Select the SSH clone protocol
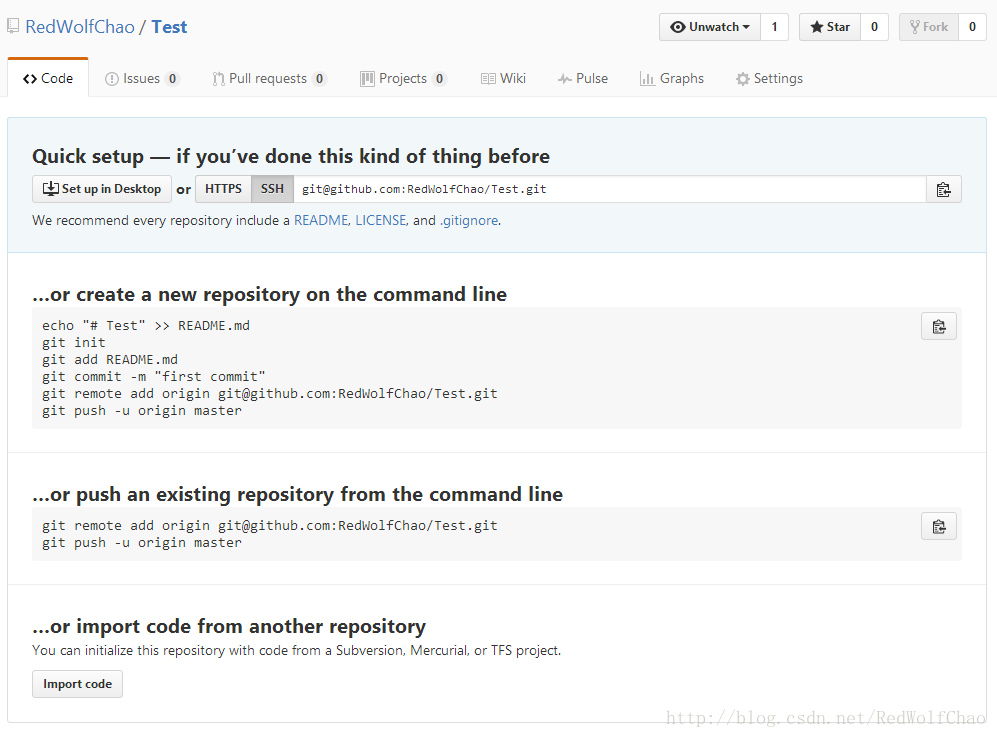This screenshot has height=738, width=997. [x=272, y=189]
